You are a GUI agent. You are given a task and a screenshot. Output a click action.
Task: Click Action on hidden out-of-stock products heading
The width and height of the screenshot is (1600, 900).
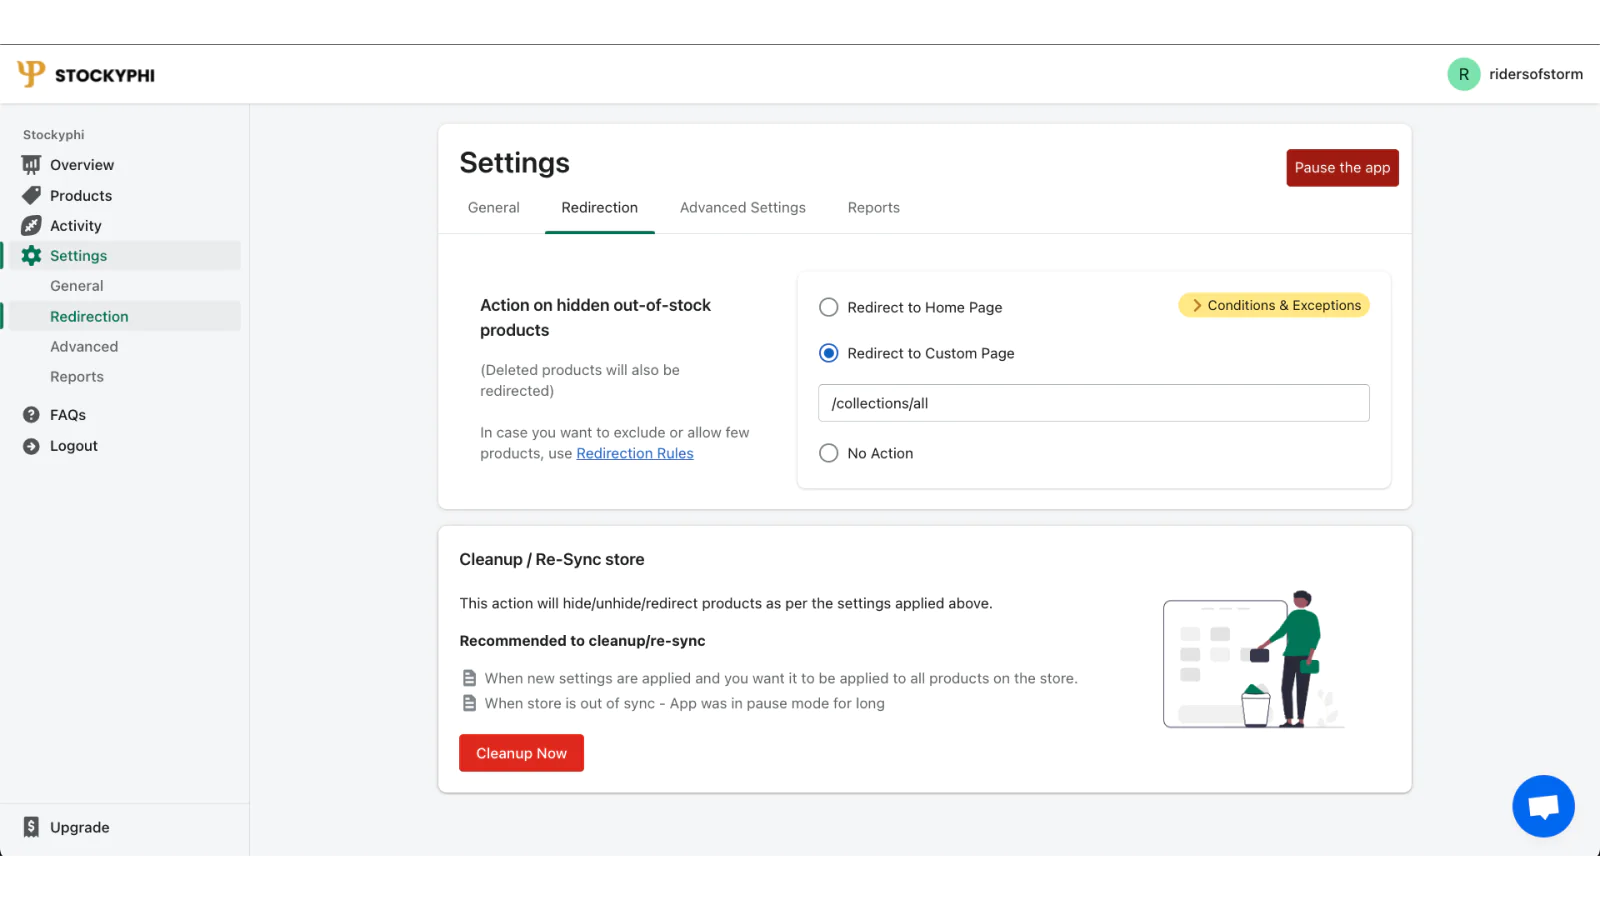click(x=596, y=318)
